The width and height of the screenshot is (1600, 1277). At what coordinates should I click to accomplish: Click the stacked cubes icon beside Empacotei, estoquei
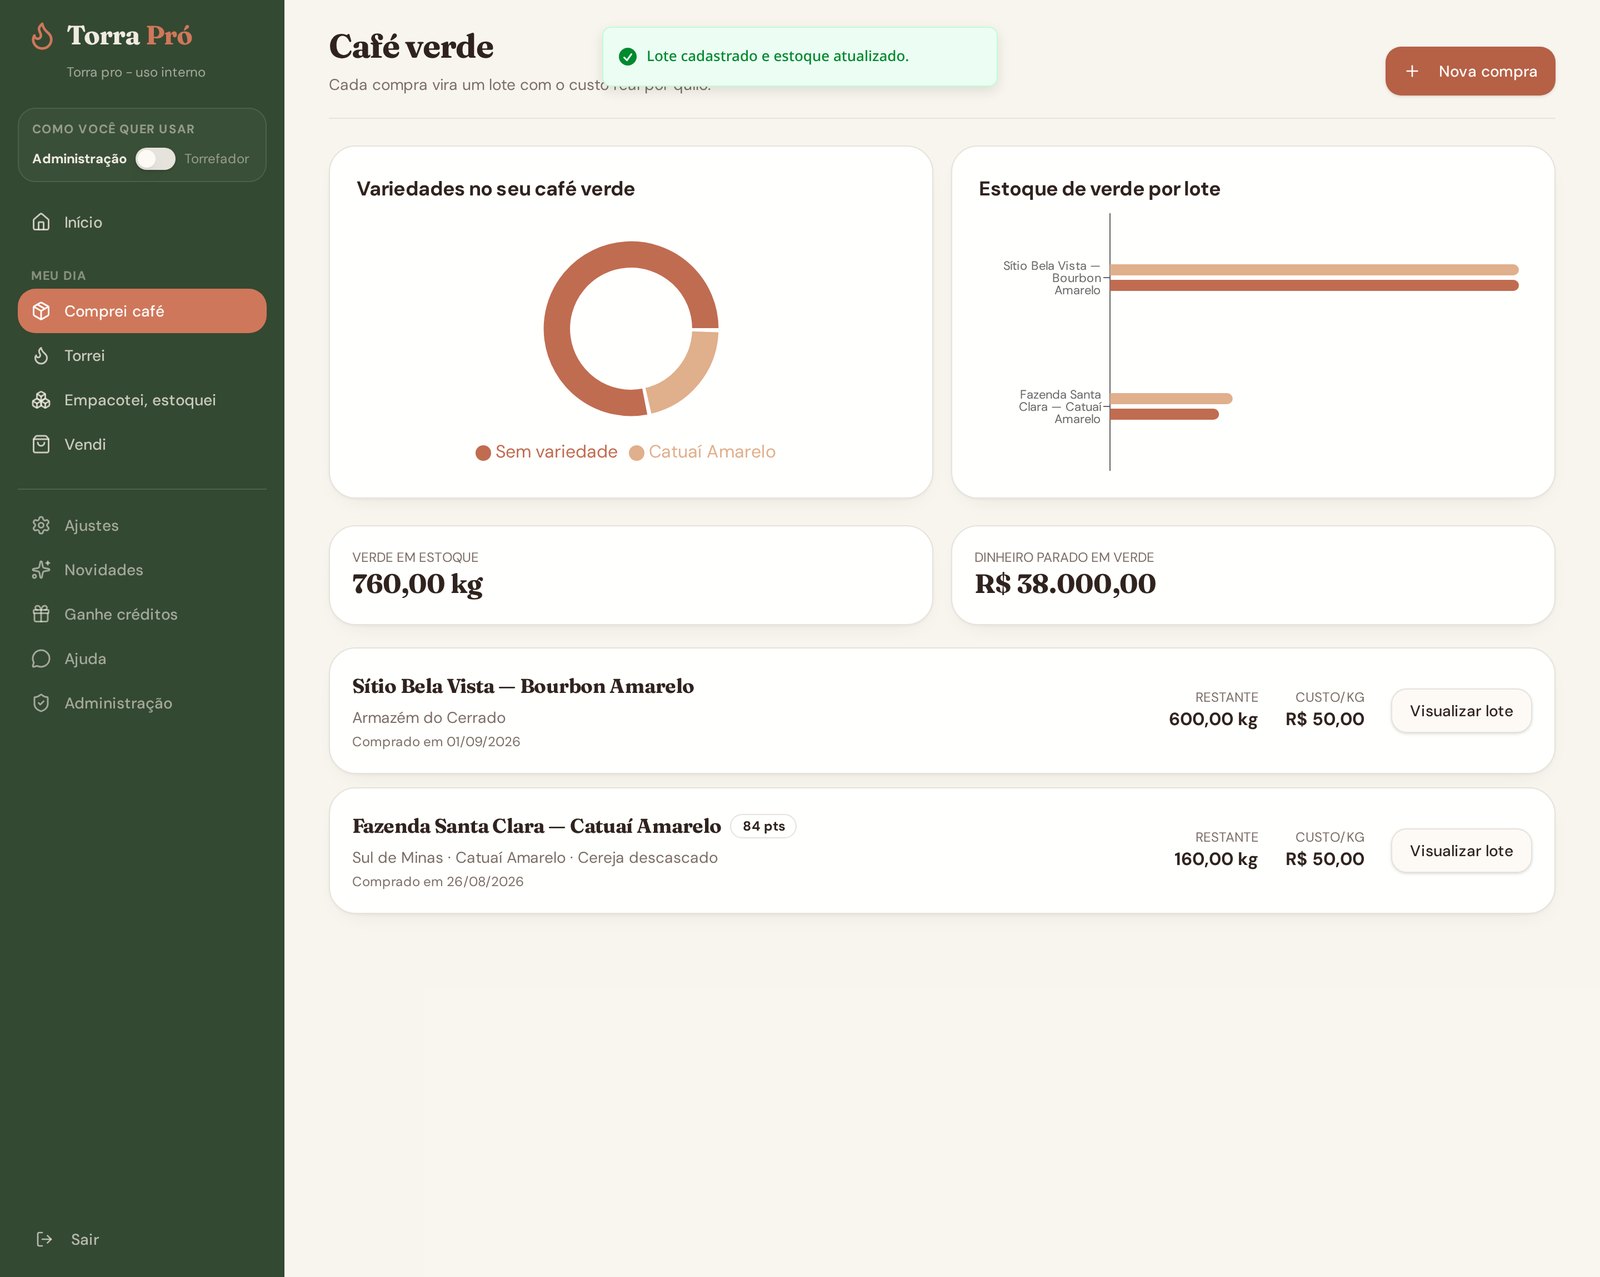click(41, 400)
